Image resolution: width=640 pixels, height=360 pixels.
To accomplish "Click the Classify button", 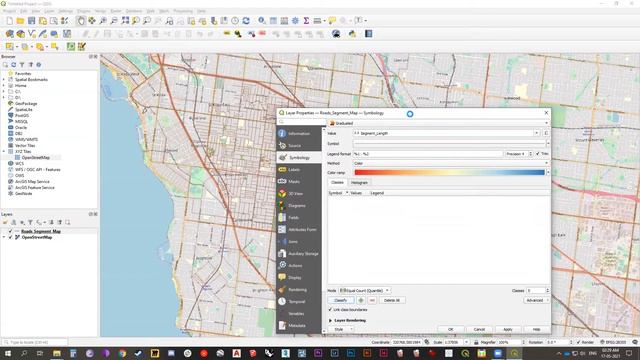I will [x=341, y=300].
